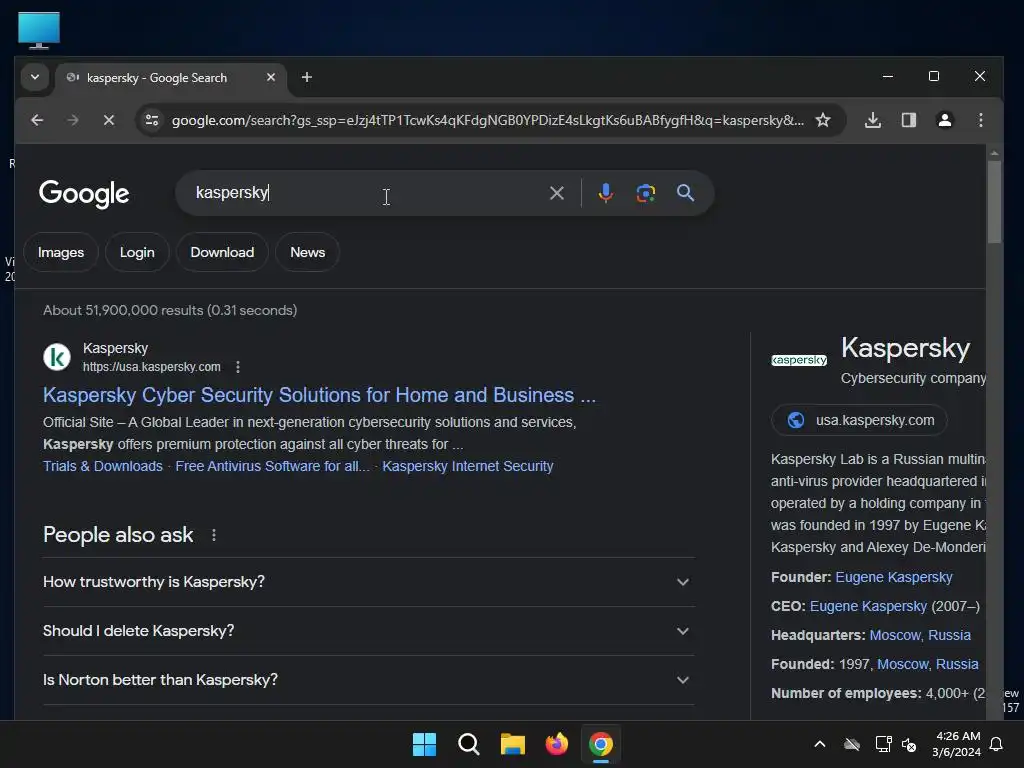Submit search with magnifier icon
The image size is (1024, 768).
(685, 193)
